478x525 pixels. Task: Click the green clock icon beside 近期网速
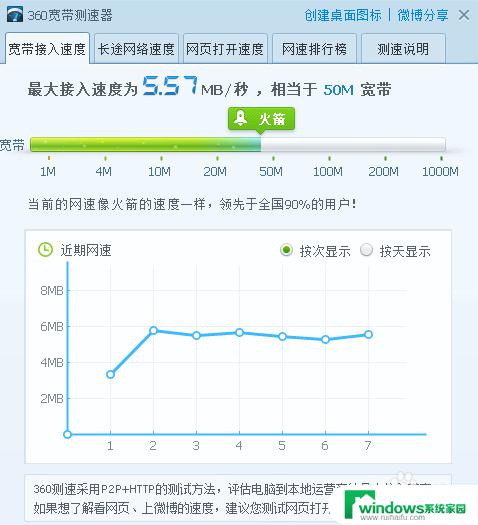(45, 250)
